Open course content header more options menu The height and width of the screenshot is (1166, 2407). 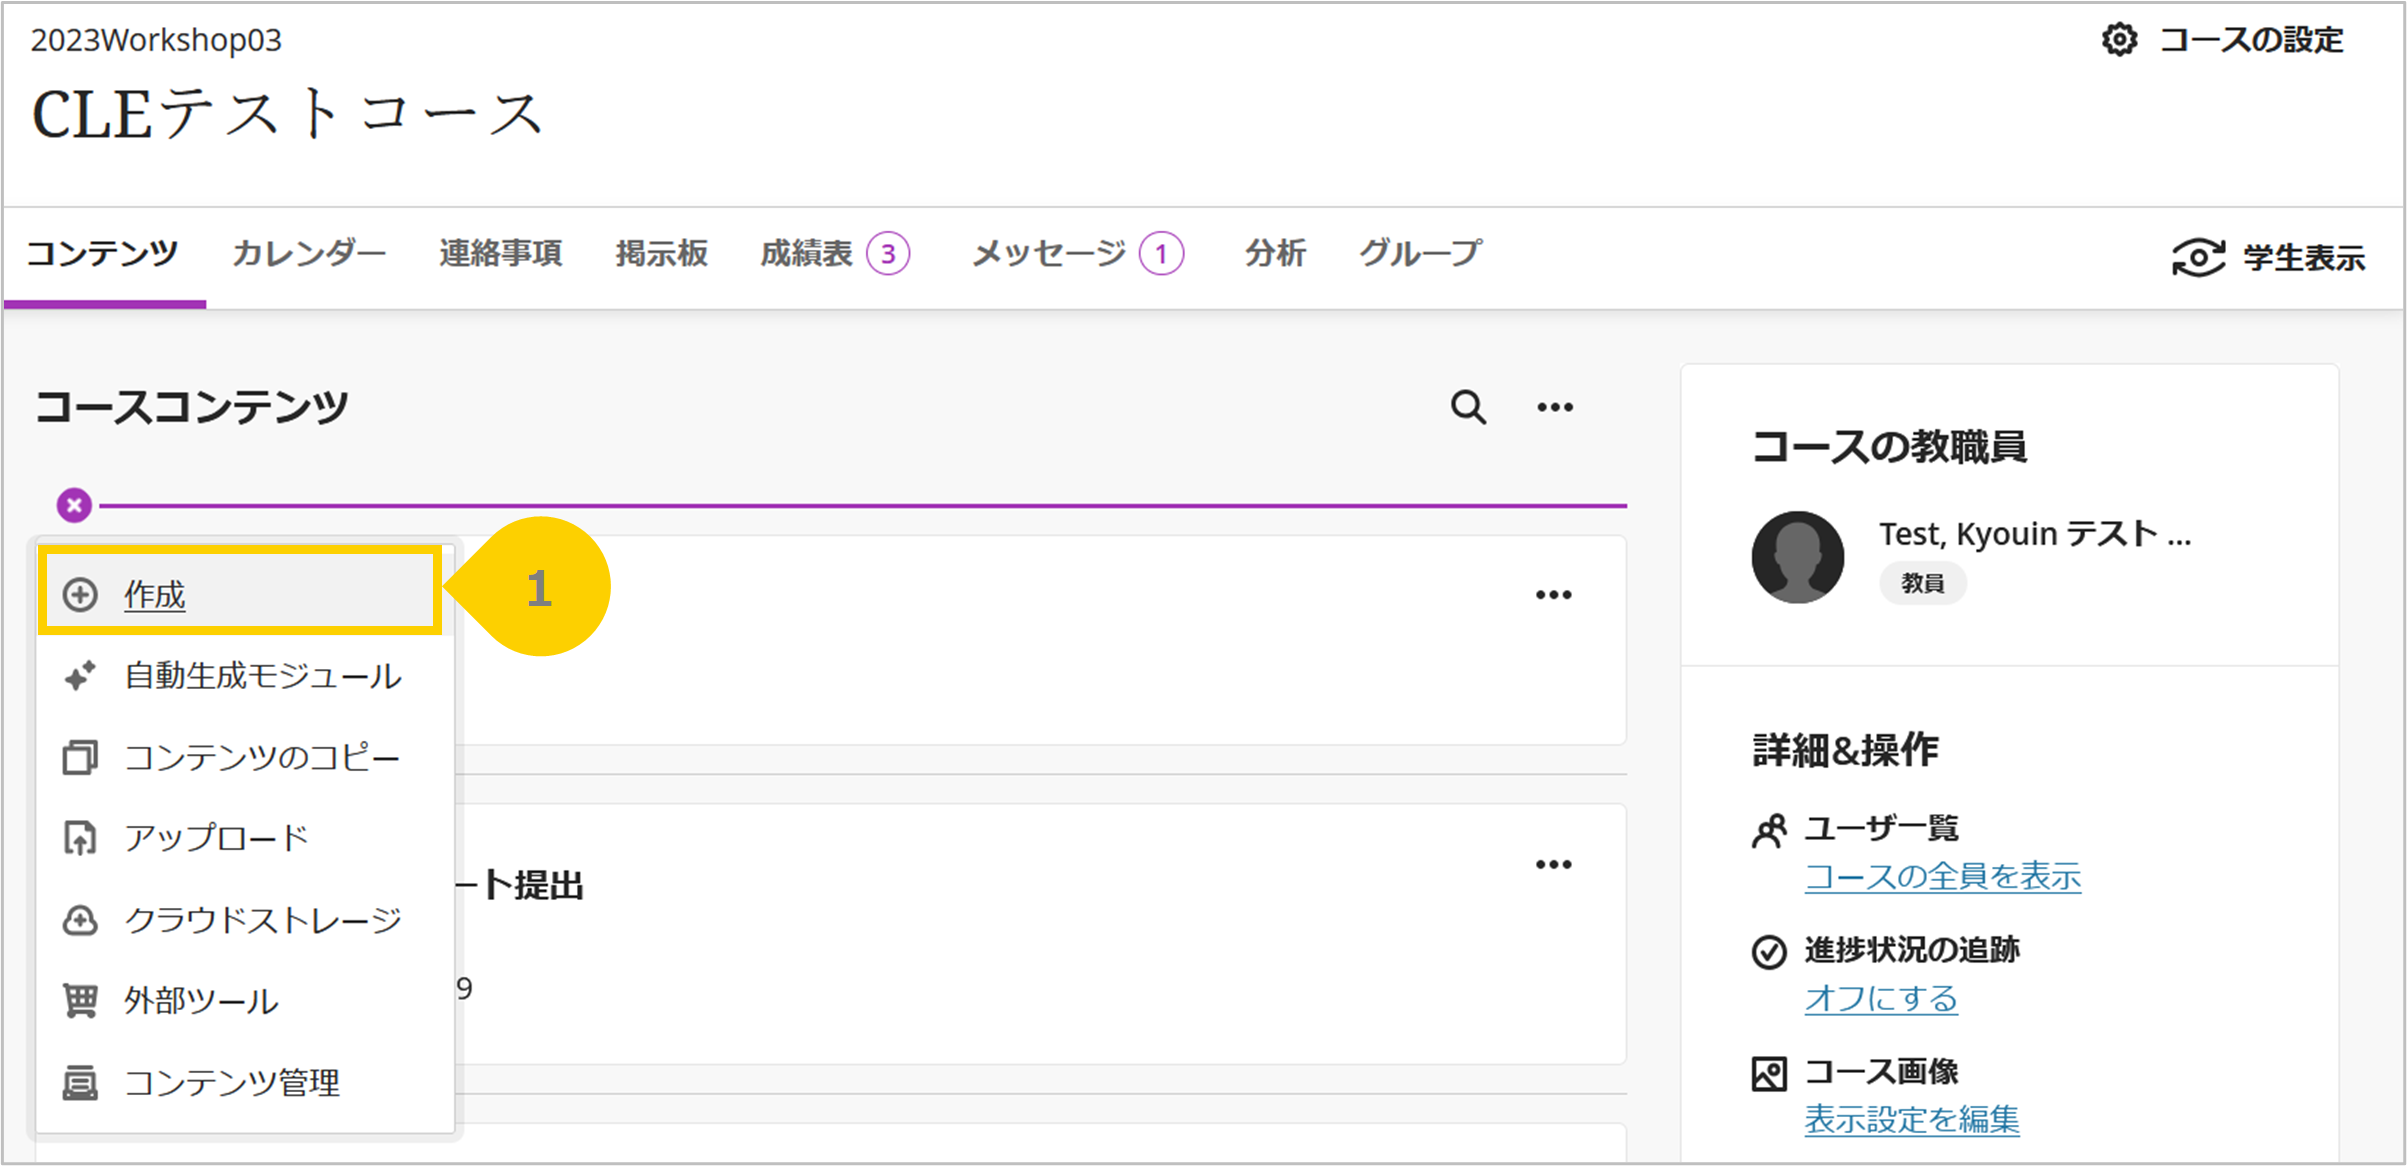point(1555,407)
